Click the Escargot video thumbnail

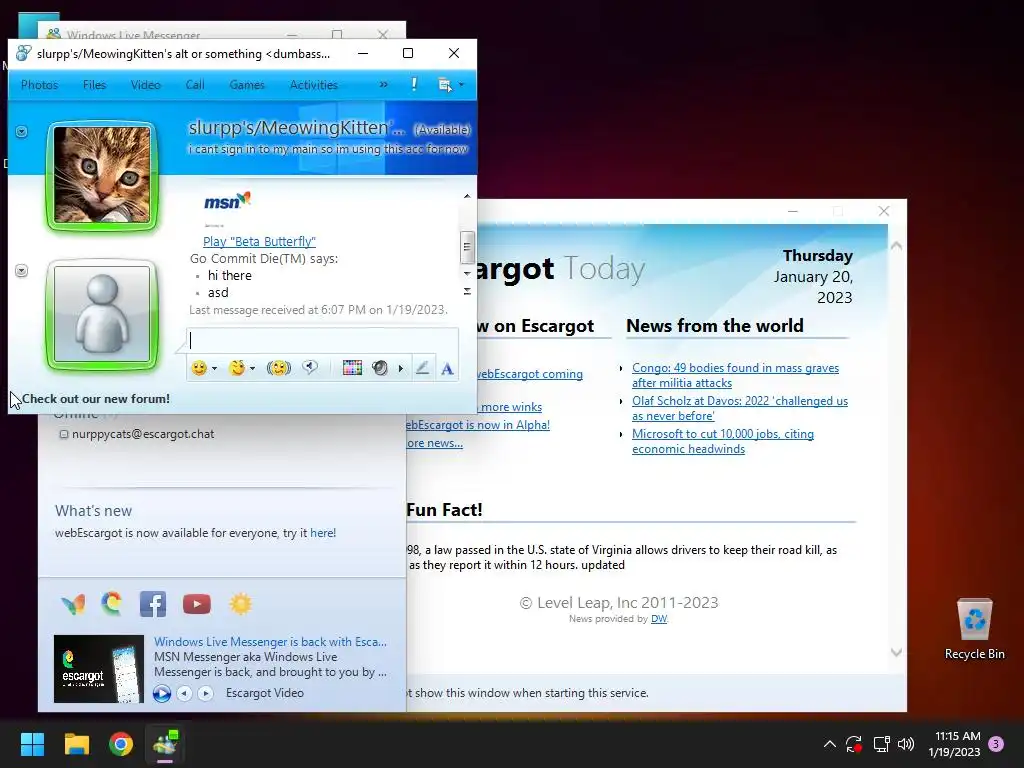coord(99,669)
